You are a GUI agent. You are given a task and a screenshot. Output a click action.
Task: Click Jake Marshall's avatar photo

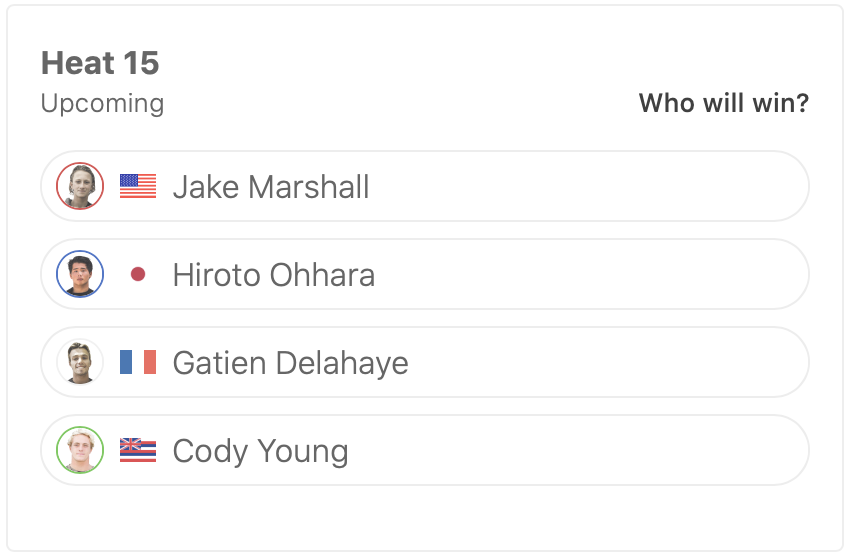point(80,186)
